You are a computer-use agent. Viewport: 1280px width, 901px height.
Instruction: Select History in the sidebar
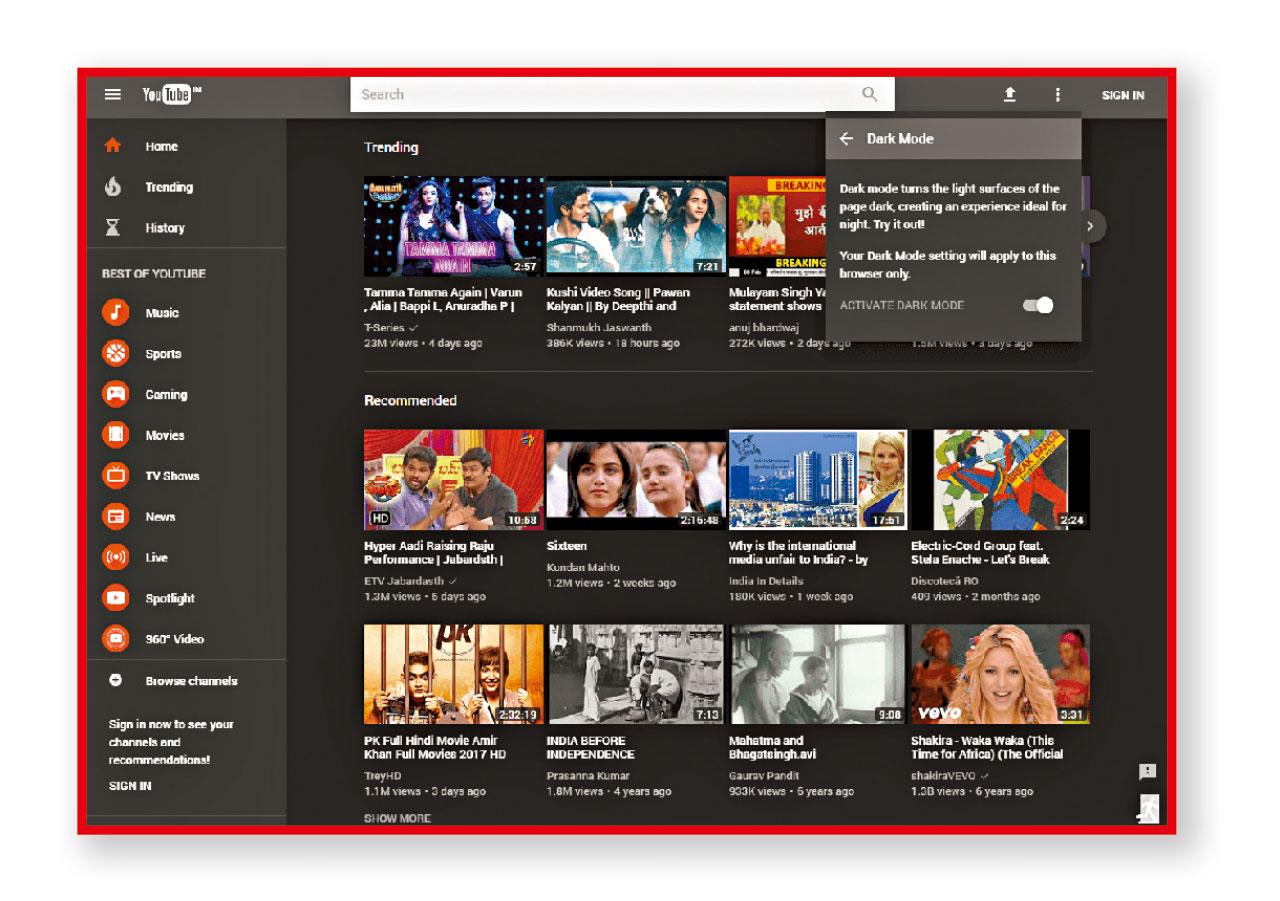point(165,228)
